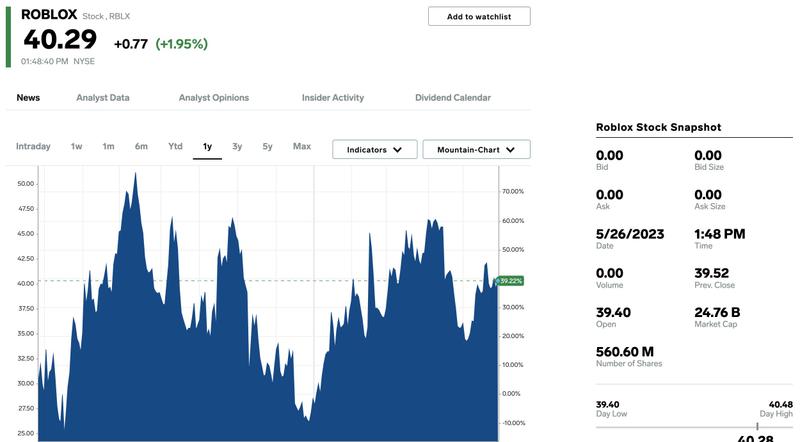Click the +0.77 price change
This screenshot has height=442, width=800.
(131, 44)
